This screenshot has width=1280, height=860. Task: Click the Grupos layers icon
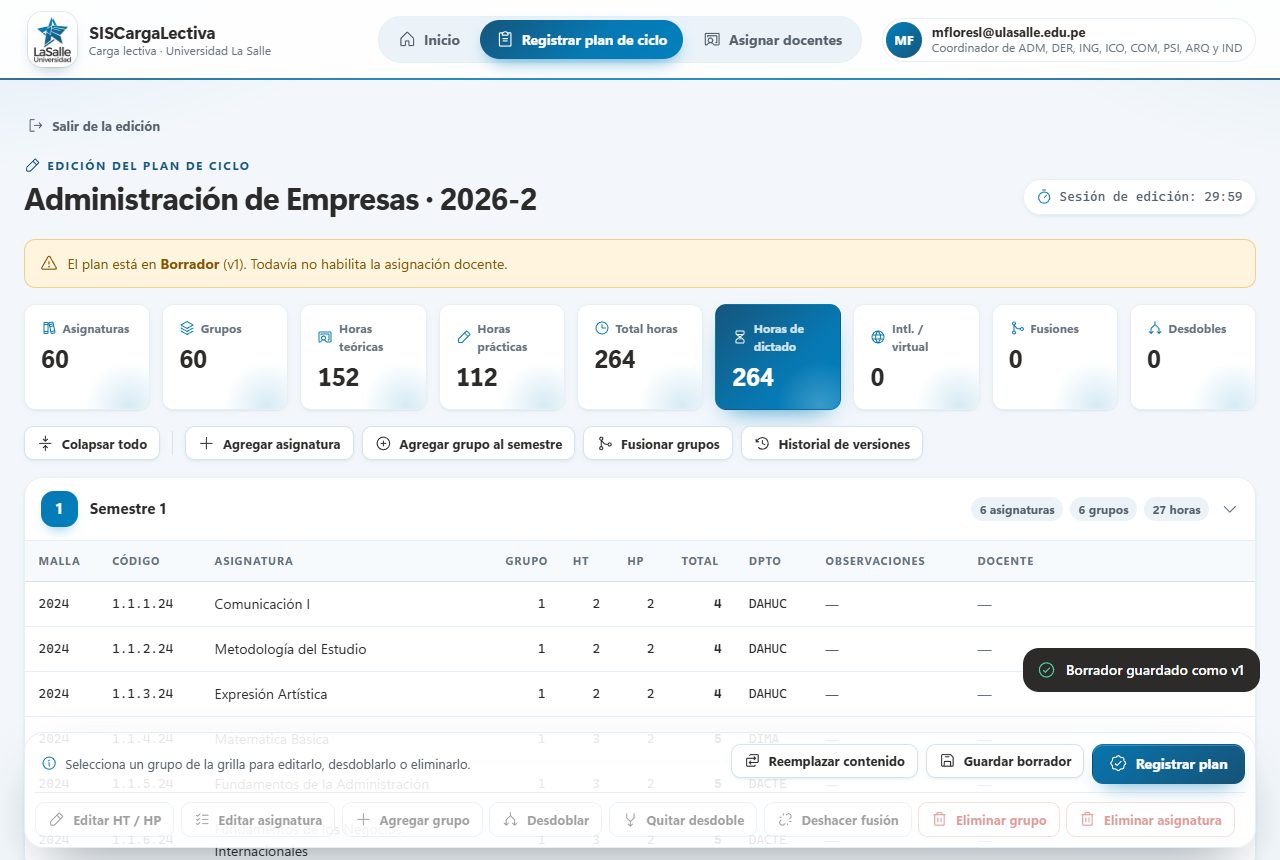187,328
